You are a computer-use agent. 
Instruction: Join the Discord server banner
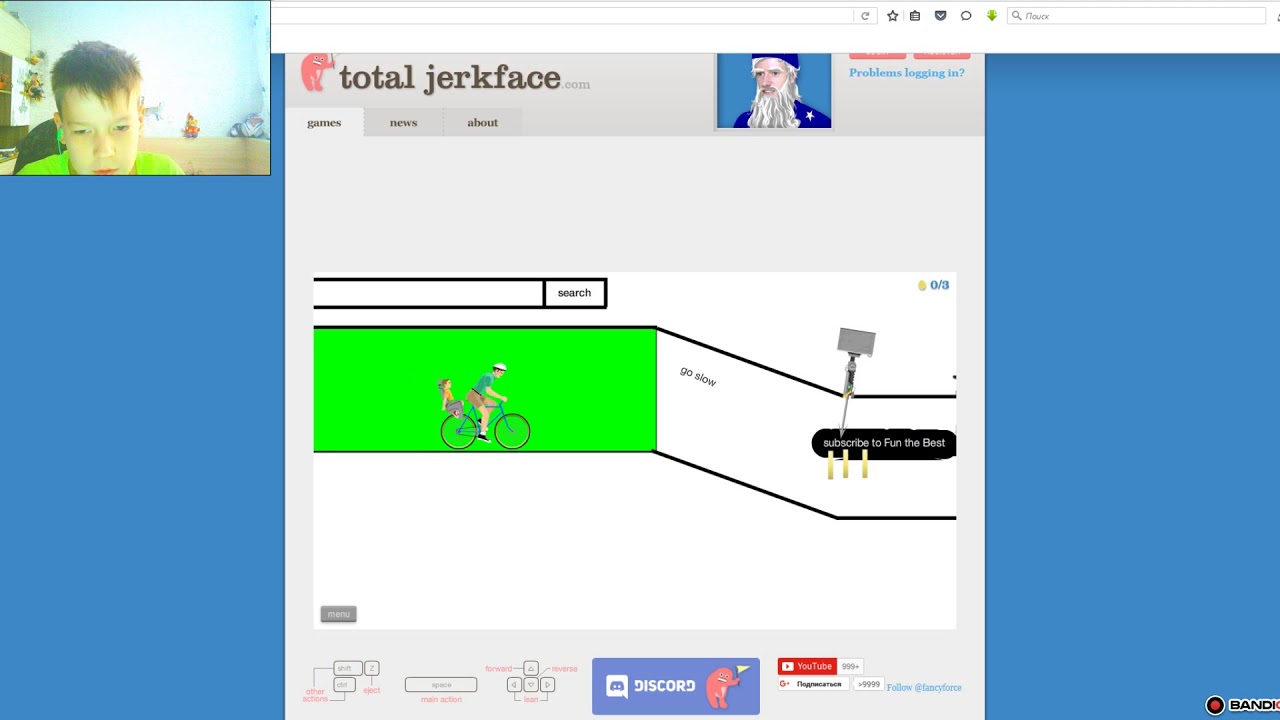676,686
